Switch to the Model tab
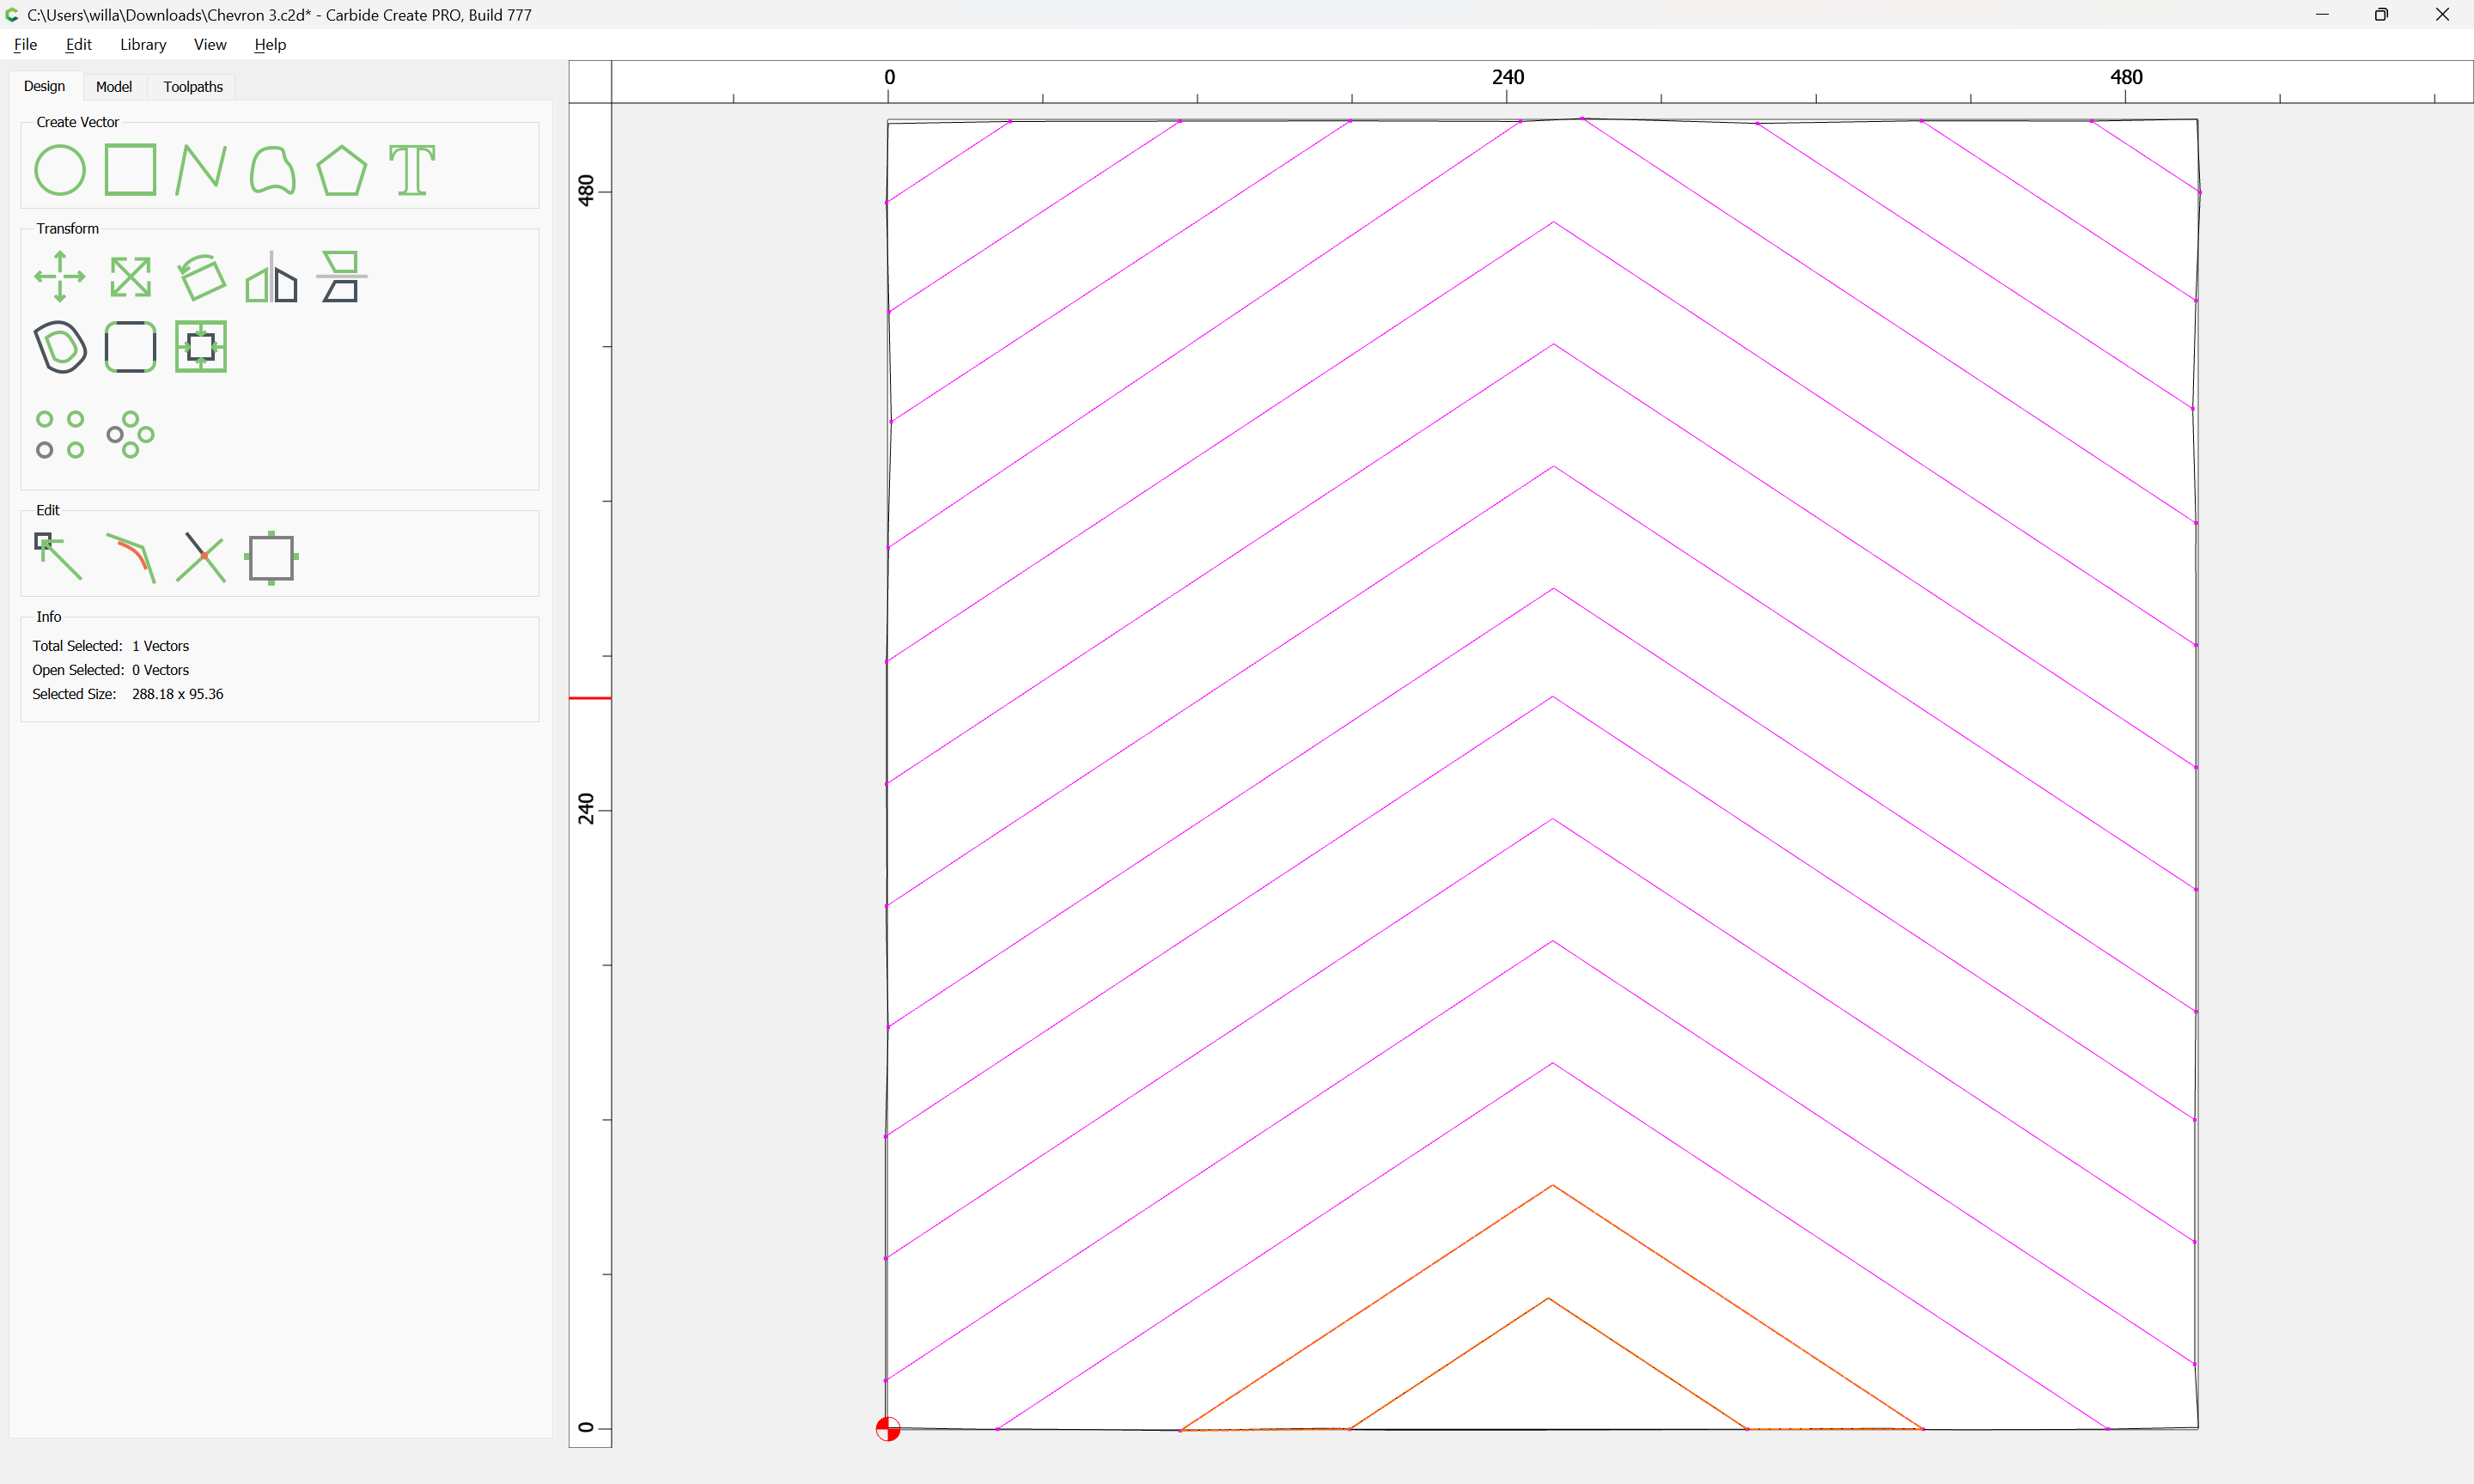Viewport: 2474px width, 1484px height. coord(114,87)
